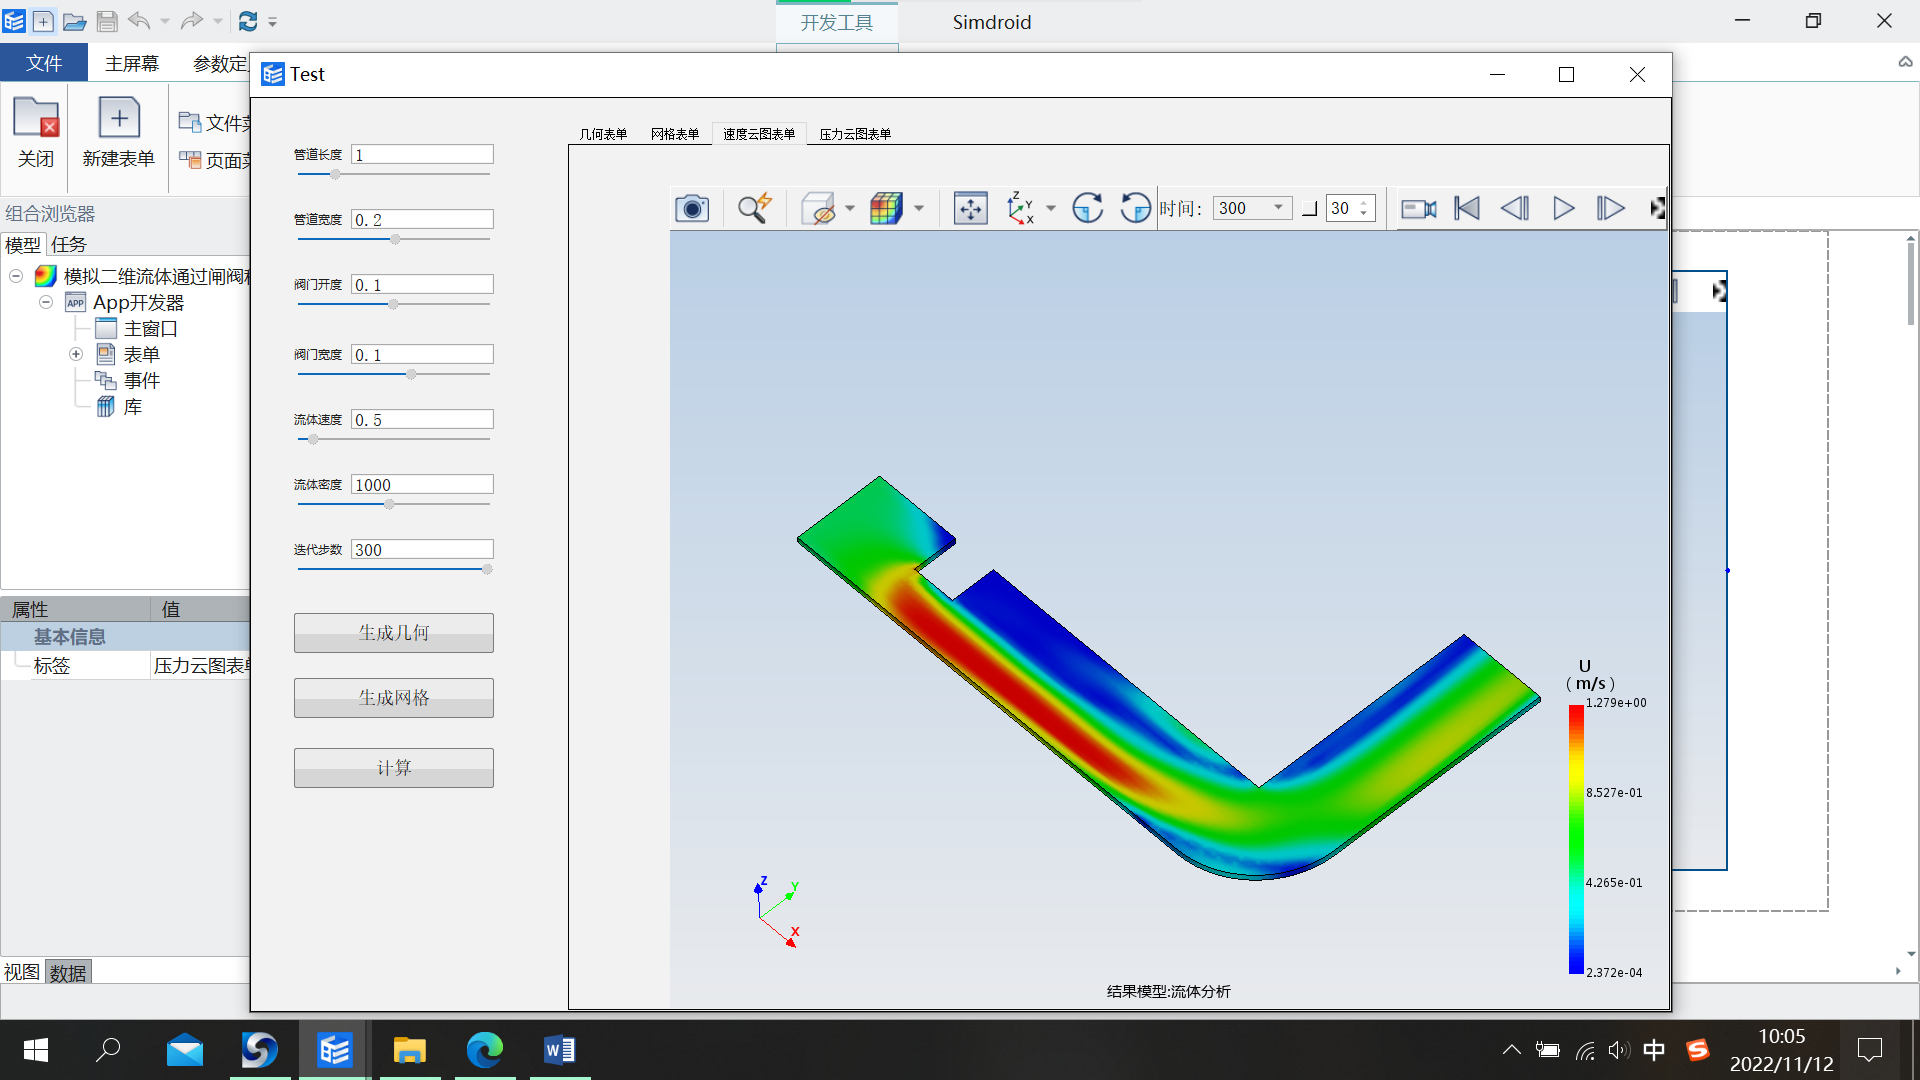Rotate view clockwise icon
Screen dimensions: 1920x1080
(1087, 208)
